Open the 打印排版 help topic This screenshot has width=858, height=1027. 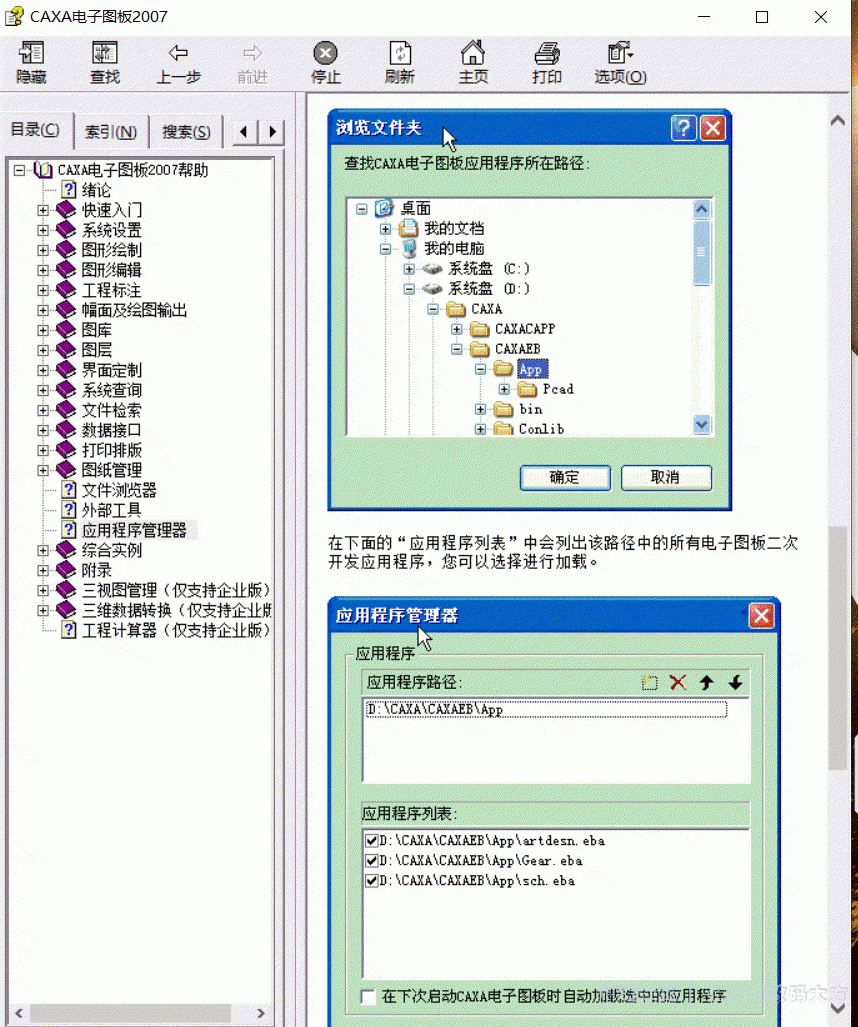[111, 450]
